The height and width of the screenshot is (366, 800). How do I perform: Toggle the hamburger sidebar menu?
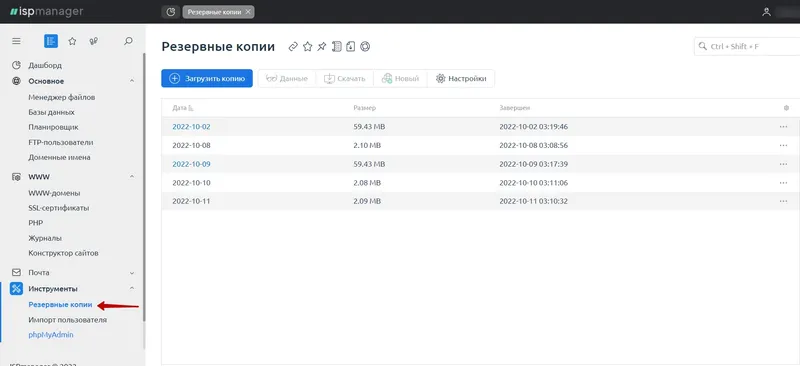pos(16,41)
